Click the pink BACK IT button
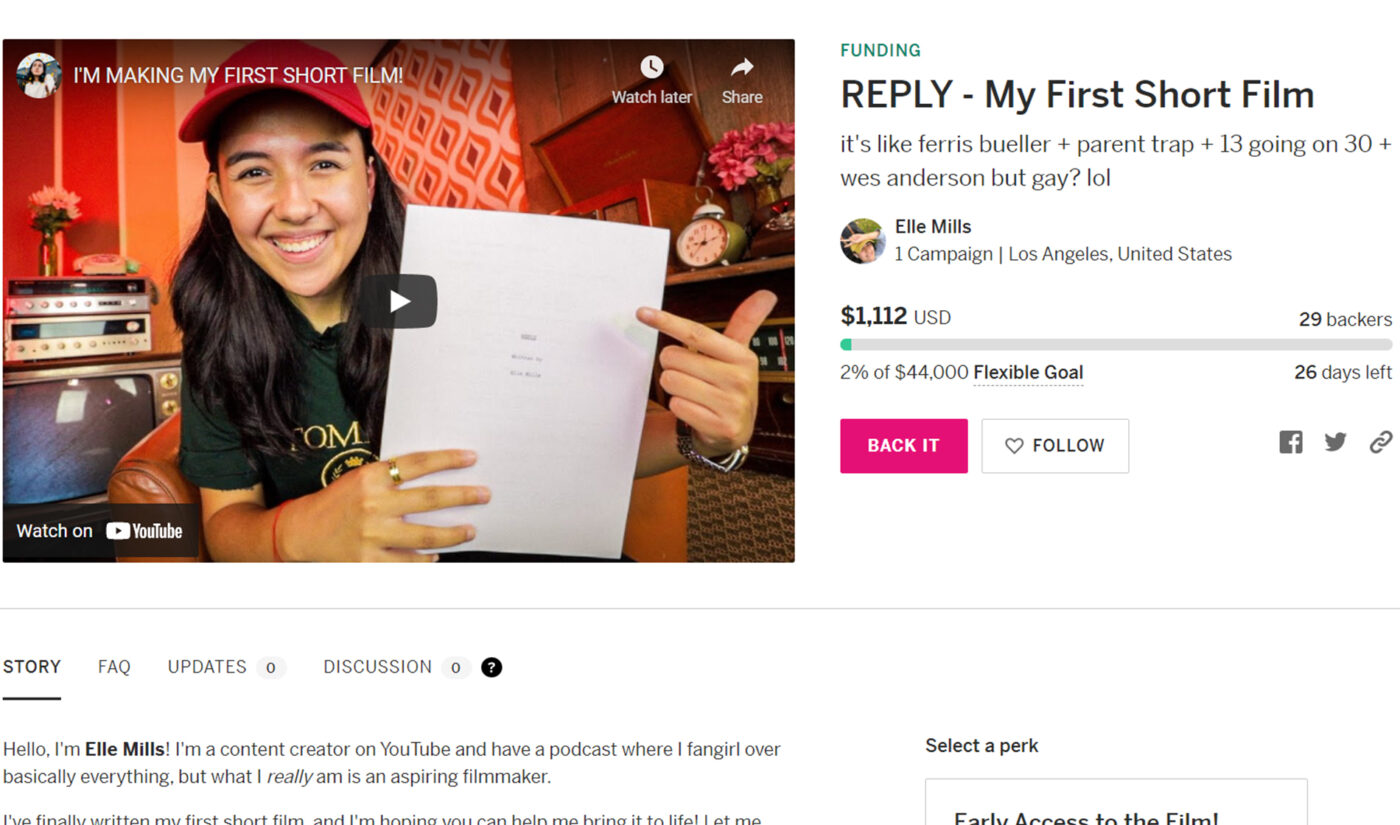The width and height of the screenshot is (1400, 825). pyautogui.click(x=903, y=446)
